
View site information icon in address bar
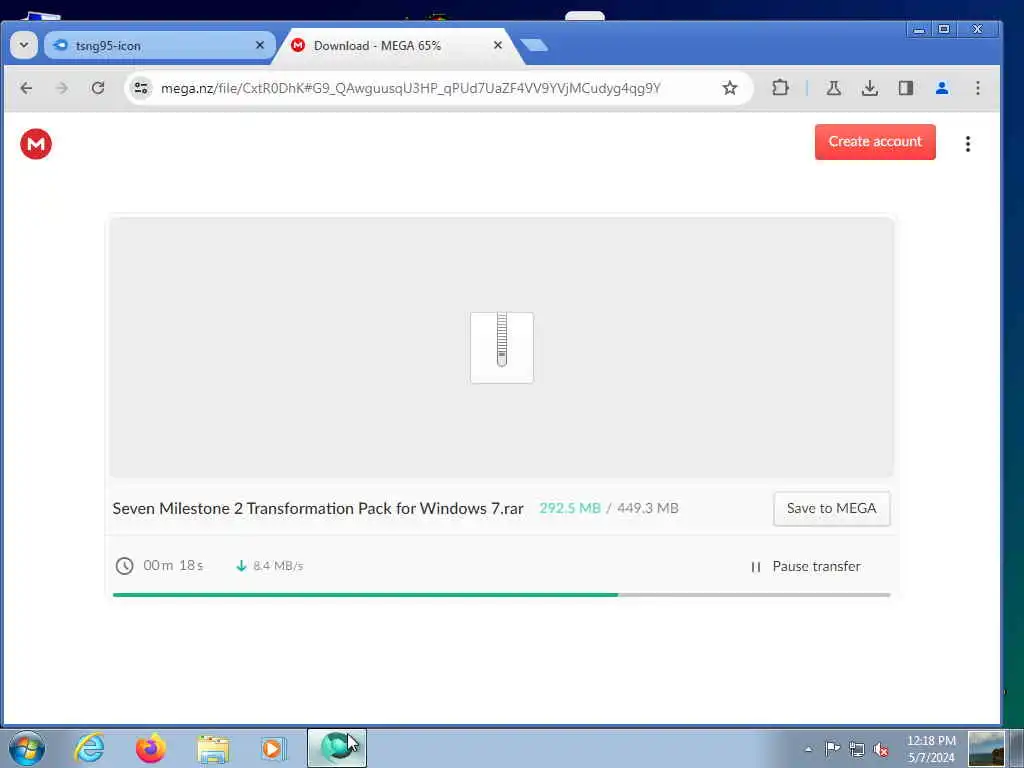tap(141, 88)
